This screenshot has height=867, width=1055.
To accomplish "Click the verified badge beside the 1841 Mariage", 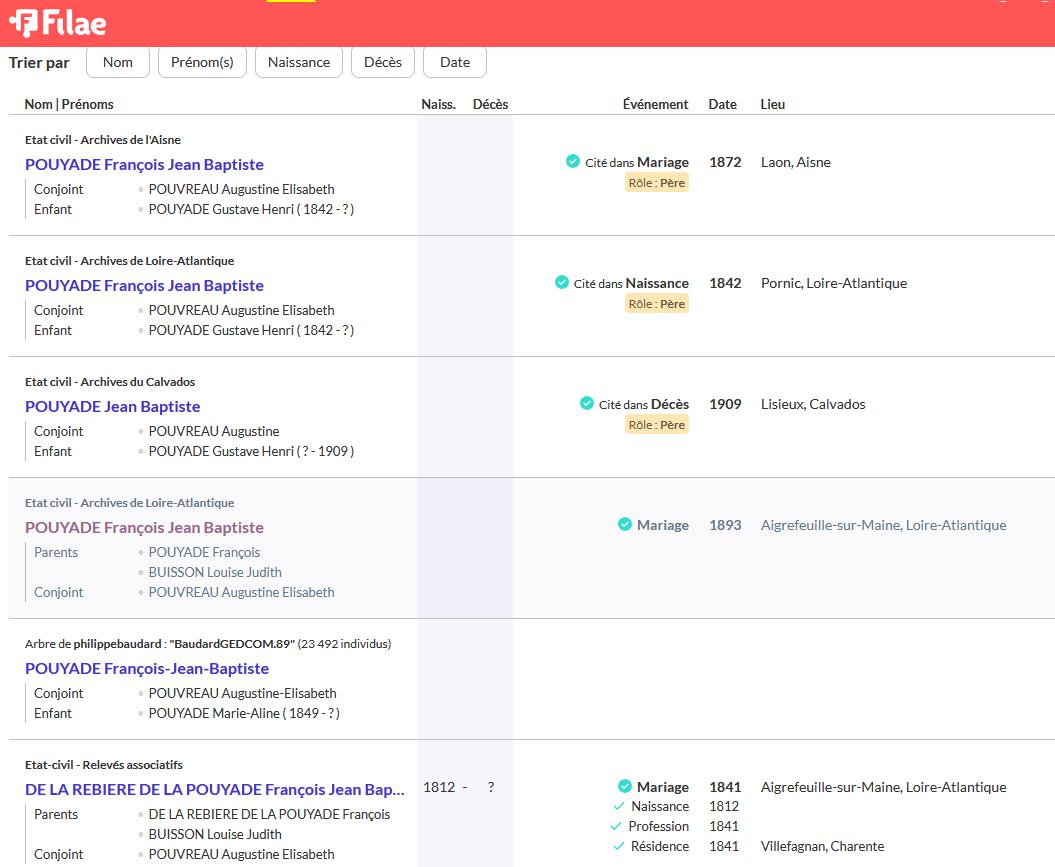I will (x=625, y=786).
